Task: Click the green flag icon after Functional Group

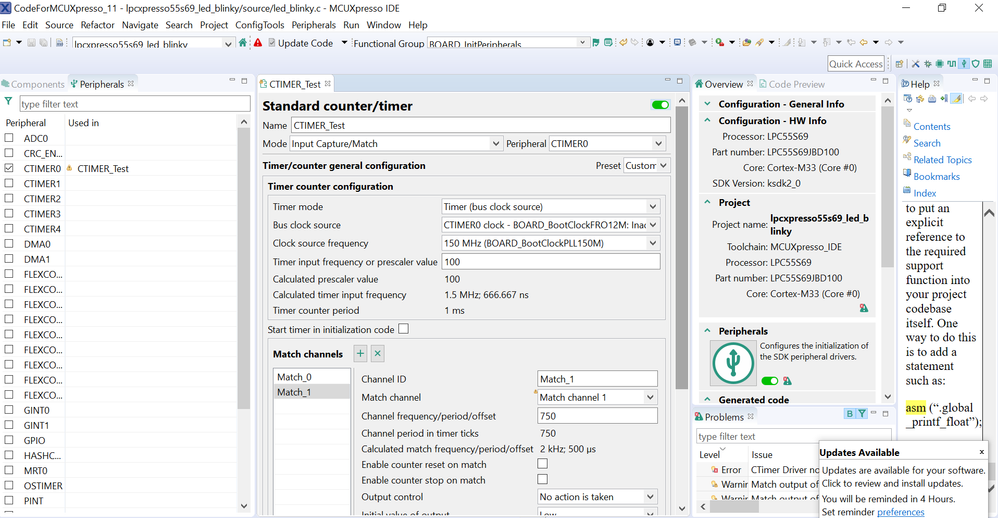Action: (x=596, y=43)
